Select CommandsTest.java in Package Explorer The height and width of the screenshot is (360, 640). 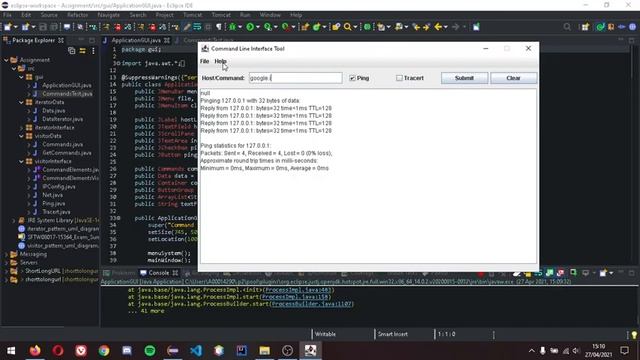coord(67,94)
